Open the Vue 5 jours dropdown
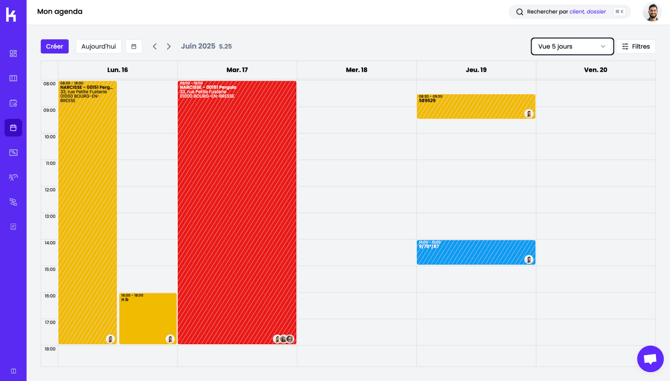This screenshot has width=670, height=381. pos(572,47)
